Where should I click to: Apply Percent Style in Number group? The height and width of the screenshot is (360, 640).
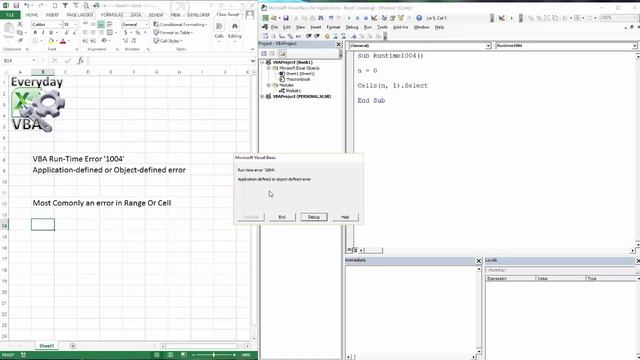click(138, 33)
